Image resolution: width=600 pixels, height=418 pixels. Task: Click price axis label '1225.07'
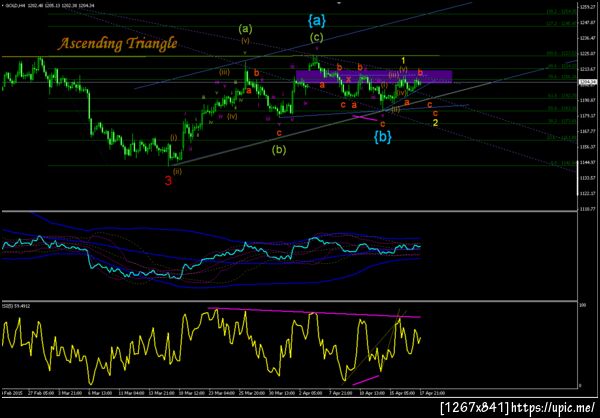(587, 54)
